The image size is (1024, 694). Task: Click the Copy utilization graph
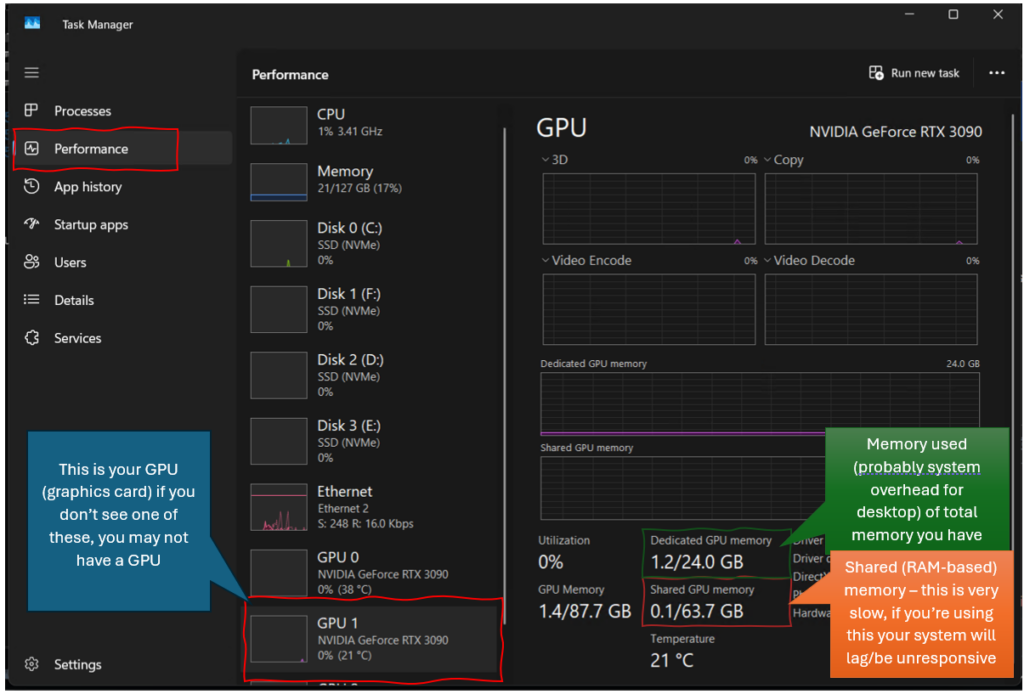(871, 209)
